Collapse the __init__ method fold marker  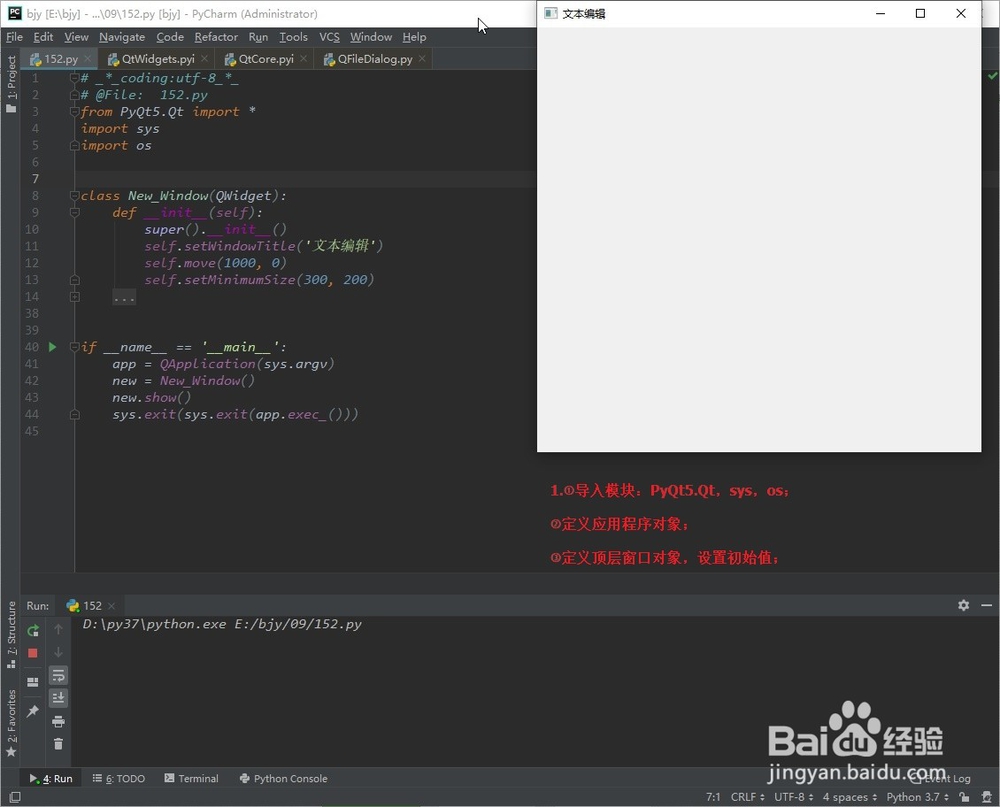(x=75, y=212)
